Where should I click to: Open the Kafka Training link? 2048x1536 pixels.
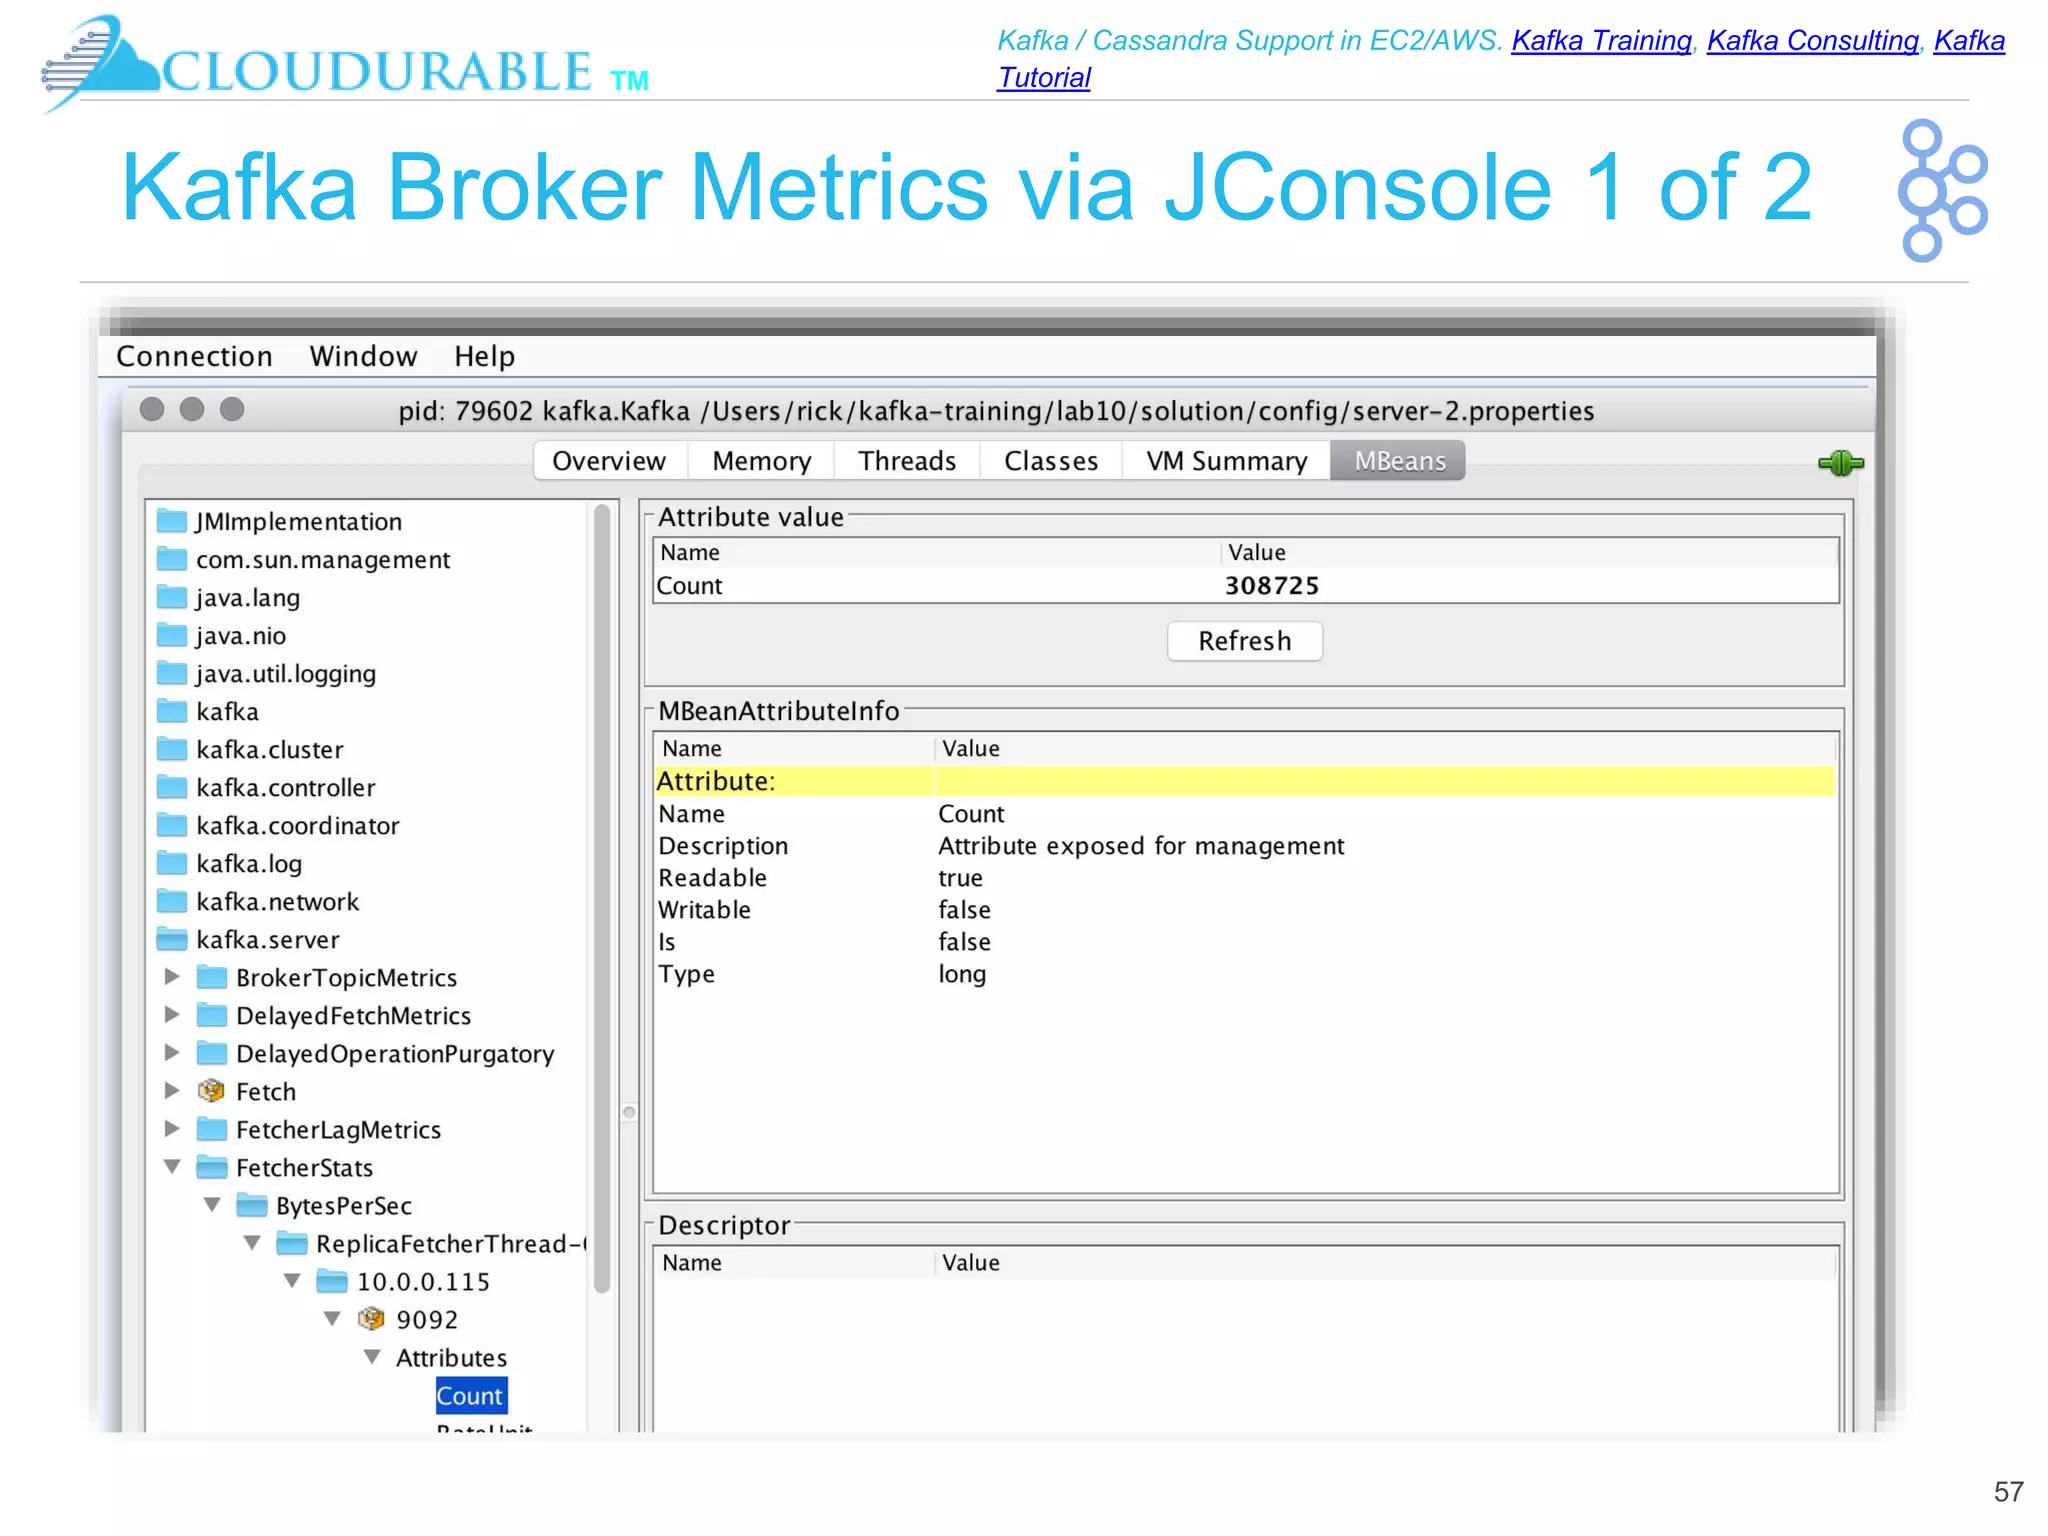point(1600,41)
